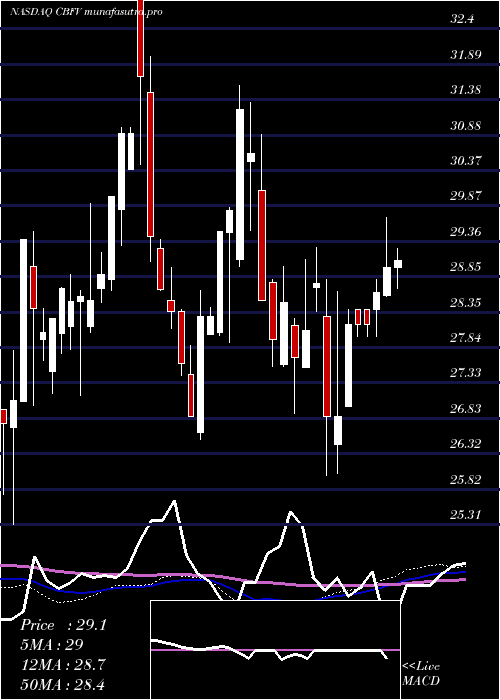Screen dimensions: 500x700
Task: Click the 5MA : 29 readout
Action: pos(52,644)
